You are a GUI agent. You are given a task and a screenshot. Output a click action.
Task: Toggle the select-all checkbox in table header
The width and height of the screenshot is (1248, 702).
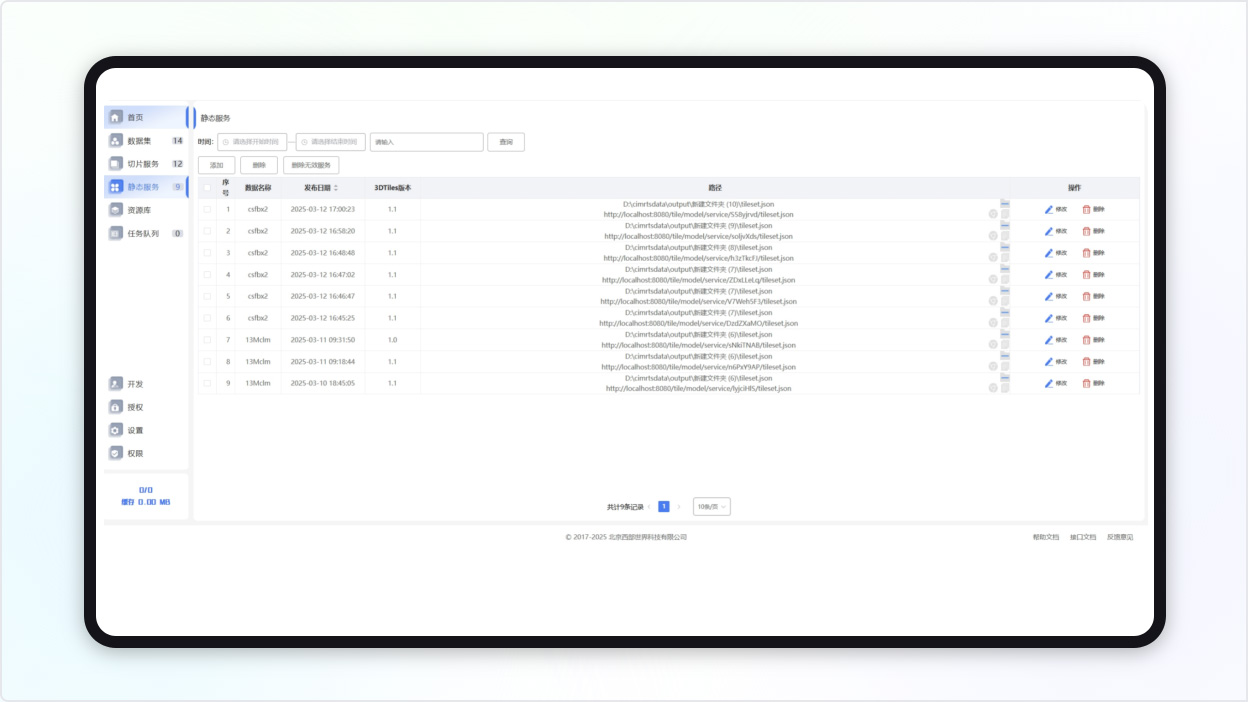pyautogui.click(x=207, y=187)
